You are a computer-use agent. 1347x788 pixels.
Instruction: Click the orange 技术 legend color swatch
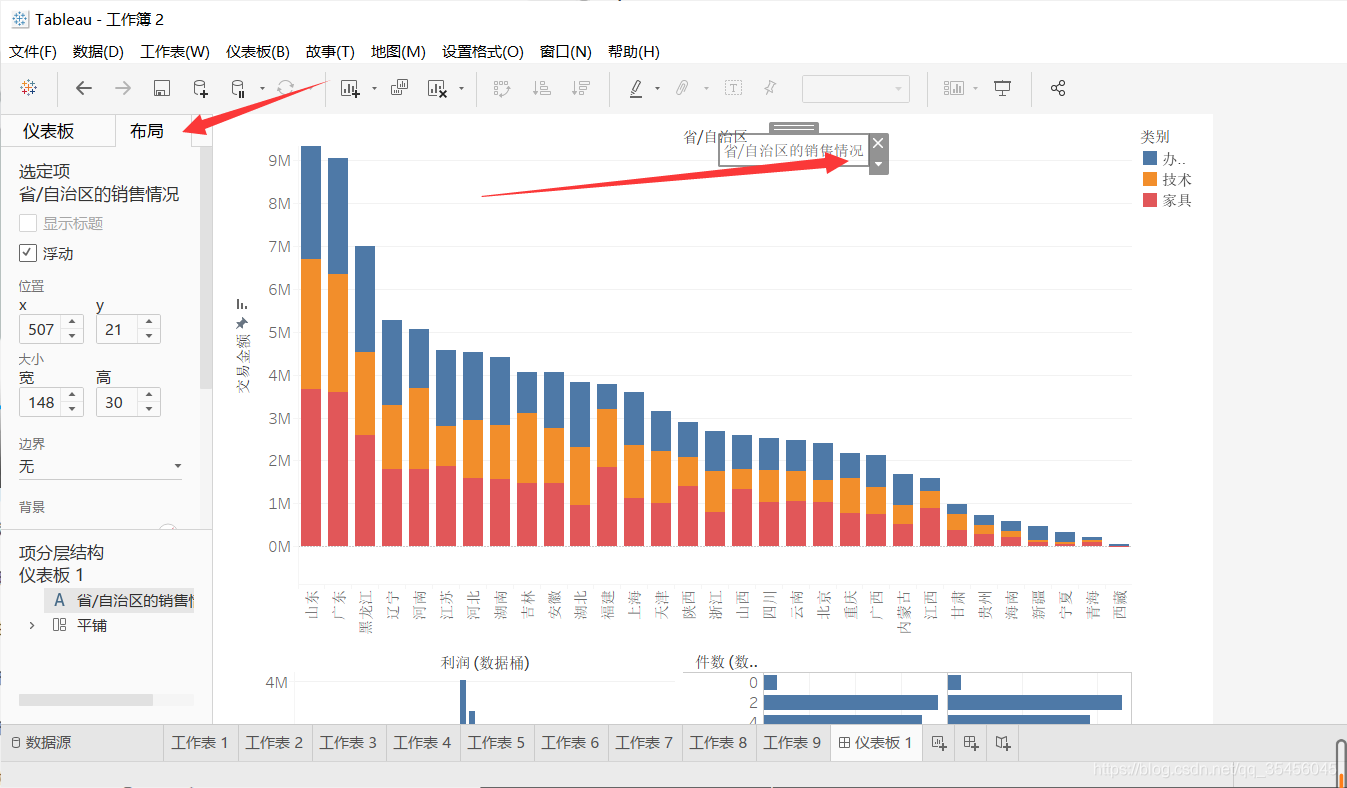pos(1149,179)
